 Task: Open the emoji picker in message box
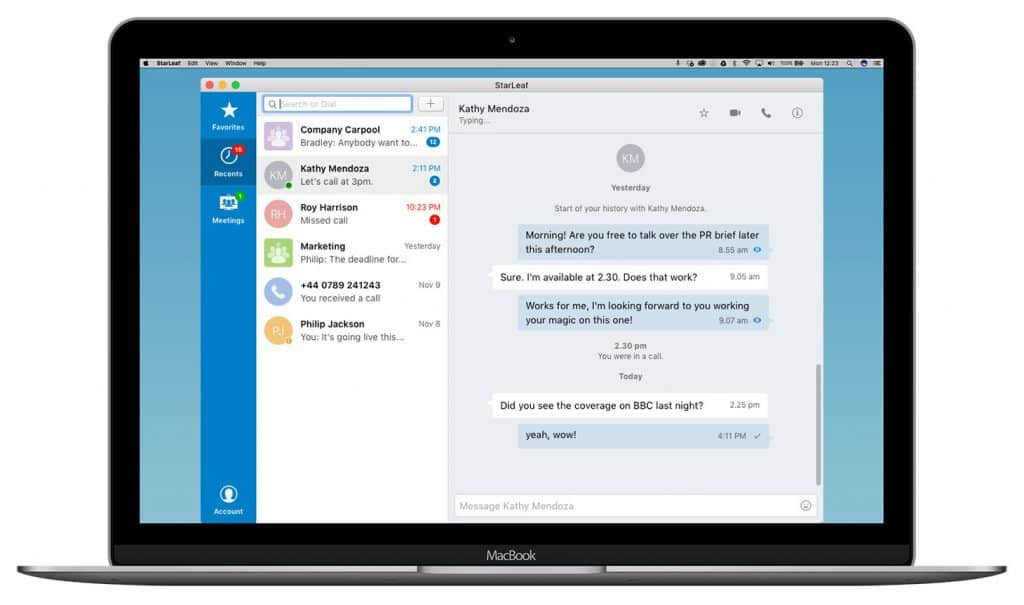[x=806, y=506]
